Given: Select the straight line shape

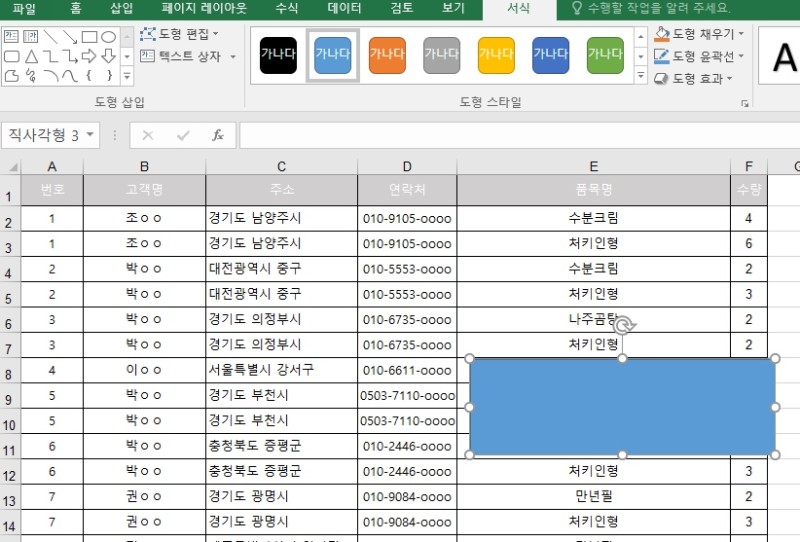Looking at the screenshot, I should click(50, 36).
